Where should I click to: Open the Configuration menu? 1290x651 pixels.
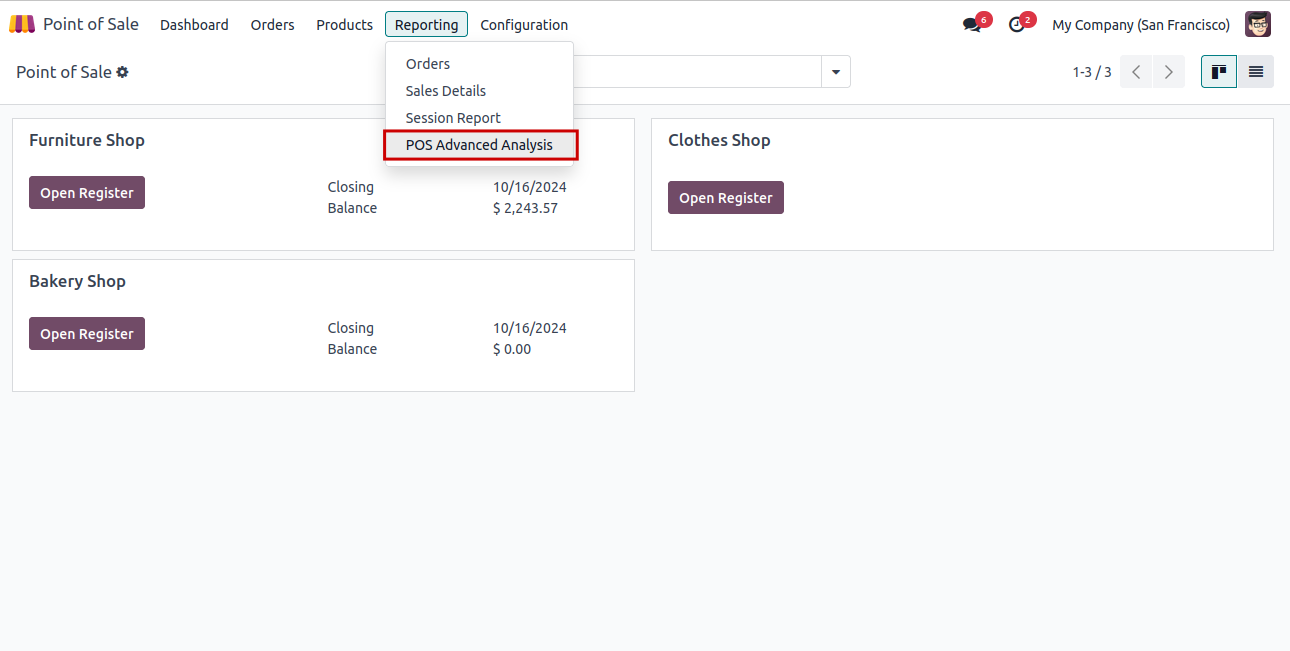pos(524,25)
